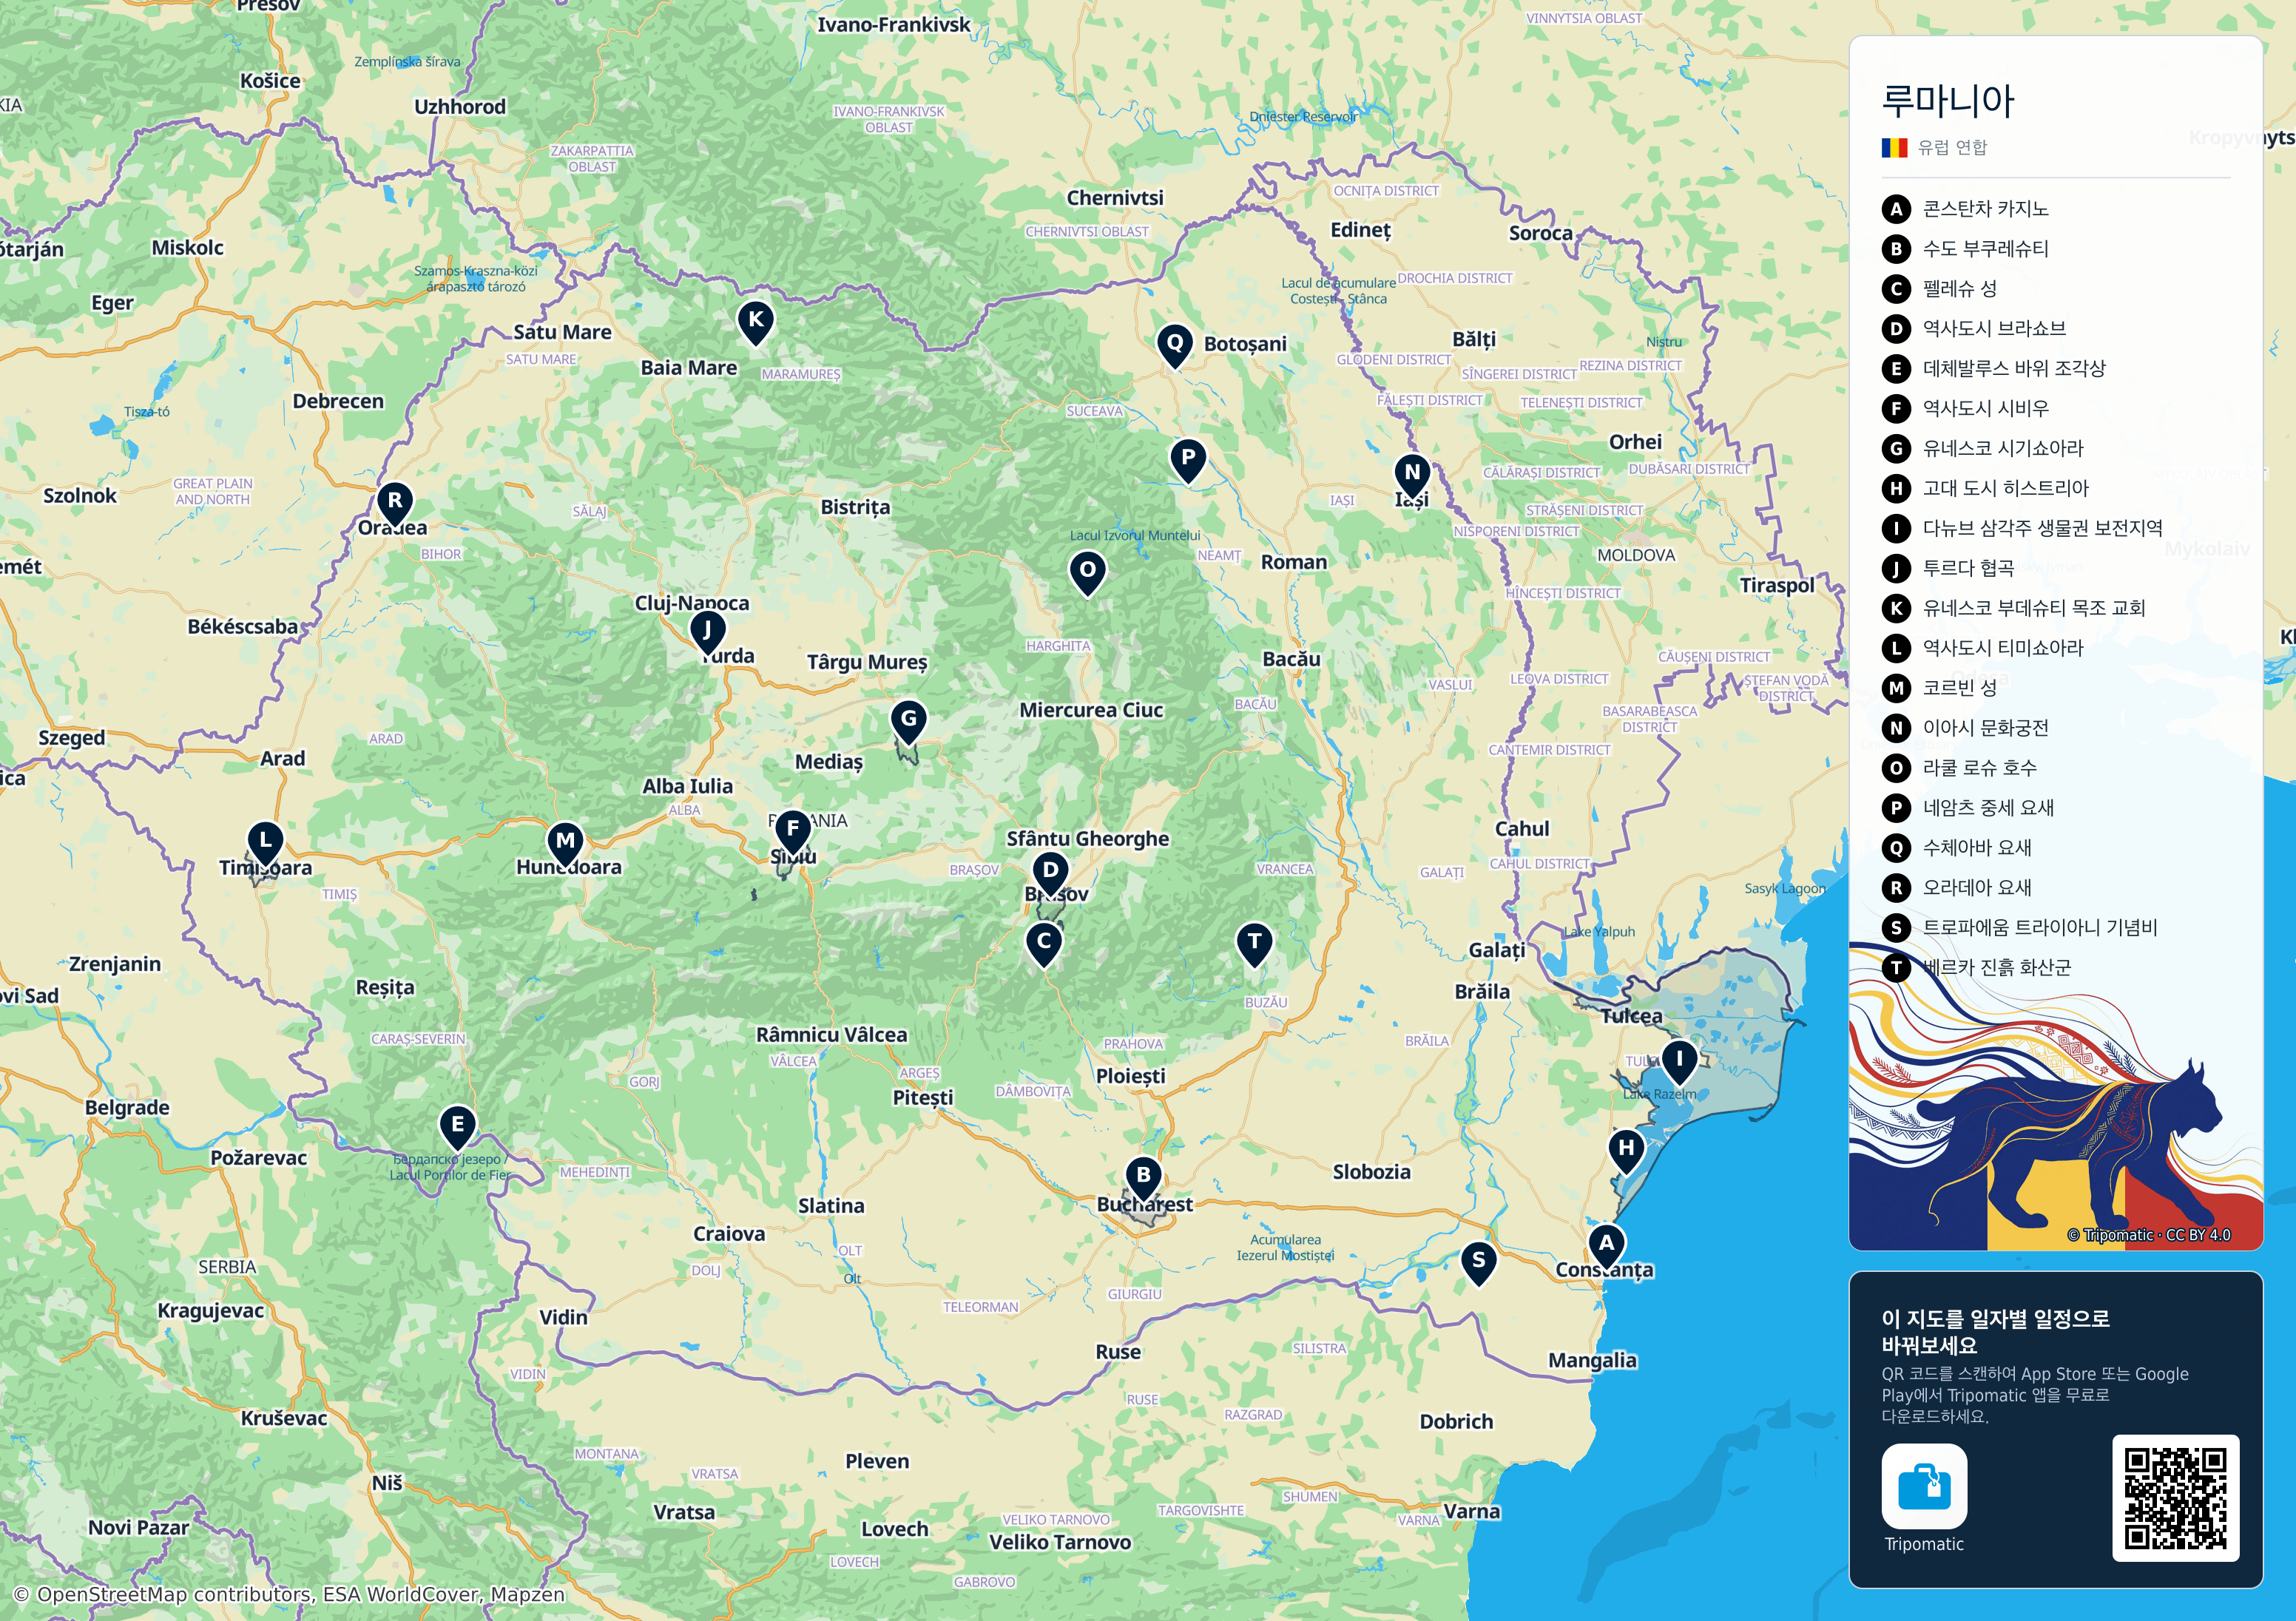This screenshot has width=2296, height=1621.
Task: Select legend entry 수체아바 요새
Action: [x=1956, y=848]
